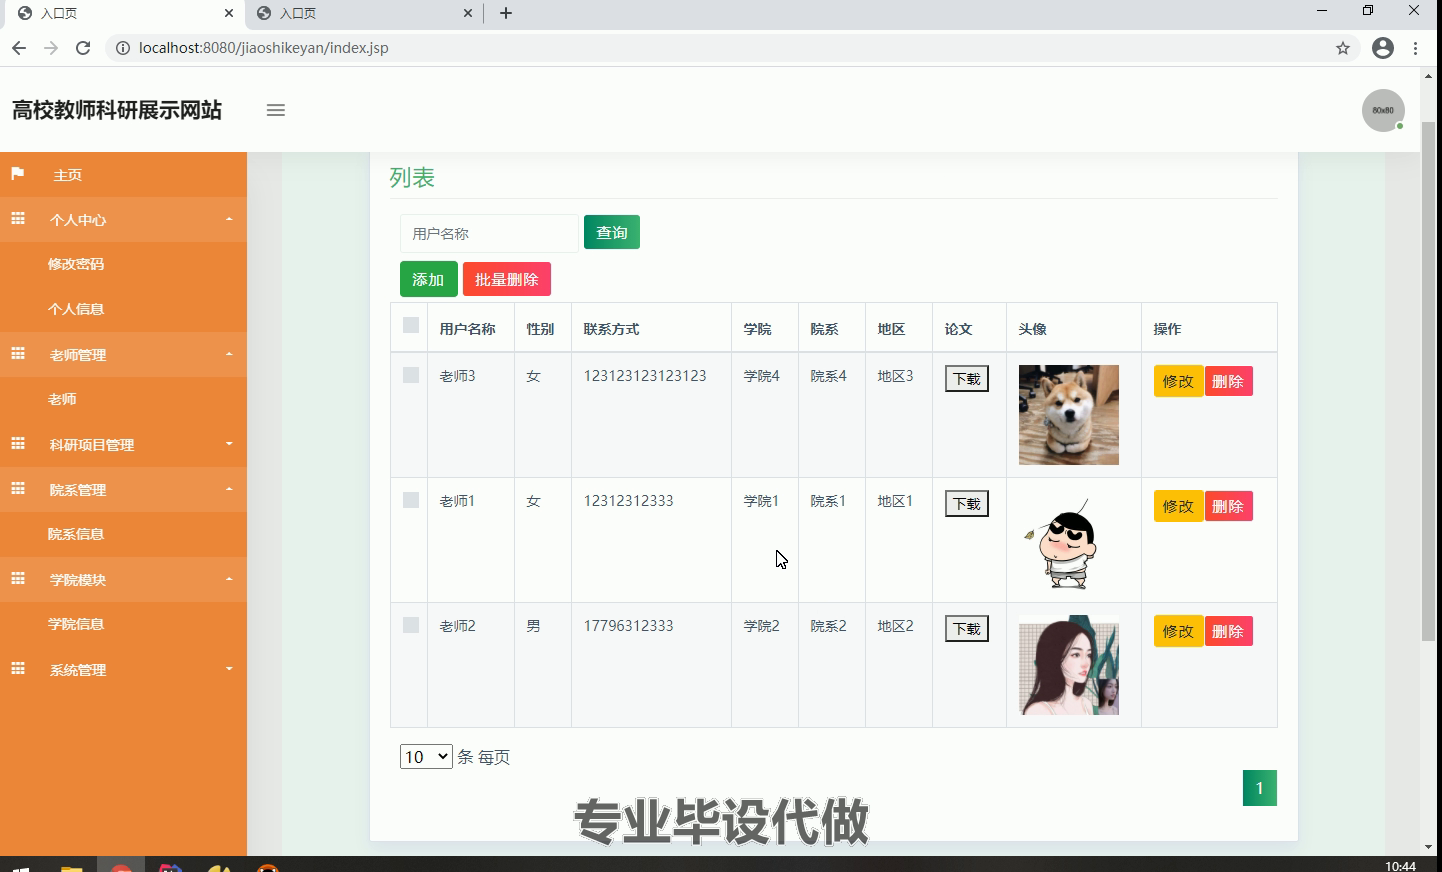Click 修改 for 老师1 row

click(1178, 506)
